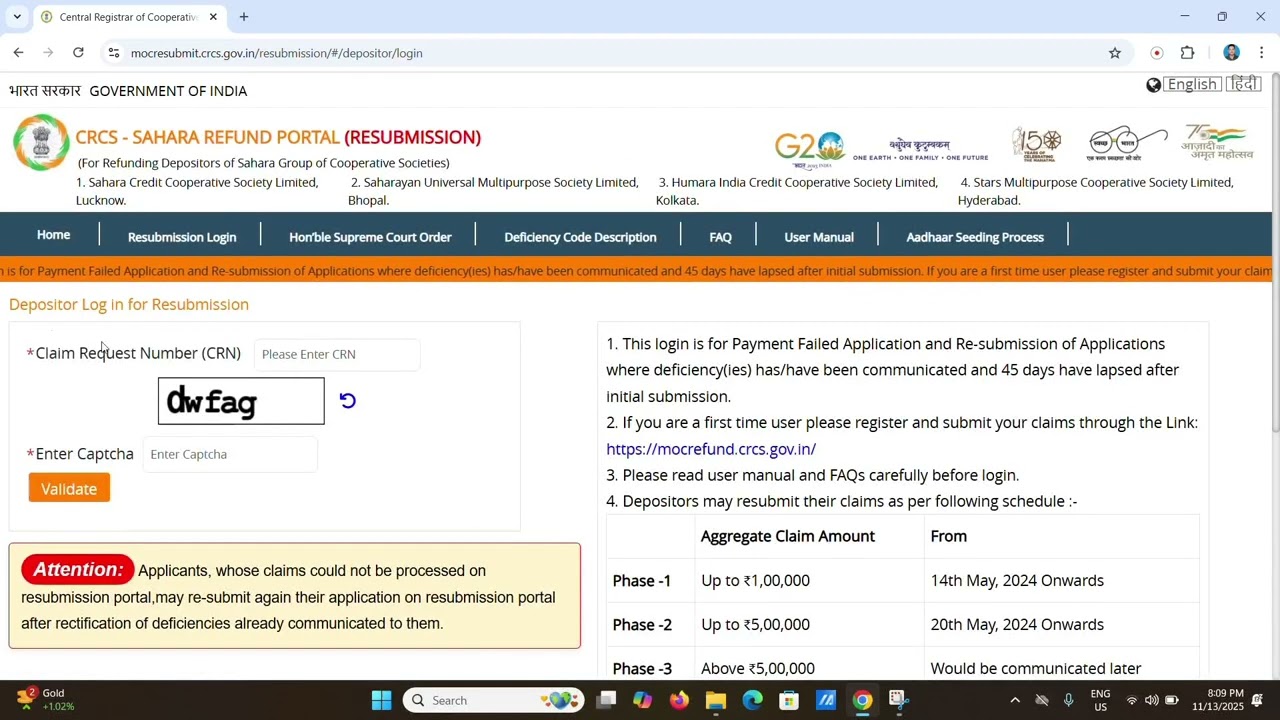Open the FAQ menu item

point(721,237)
